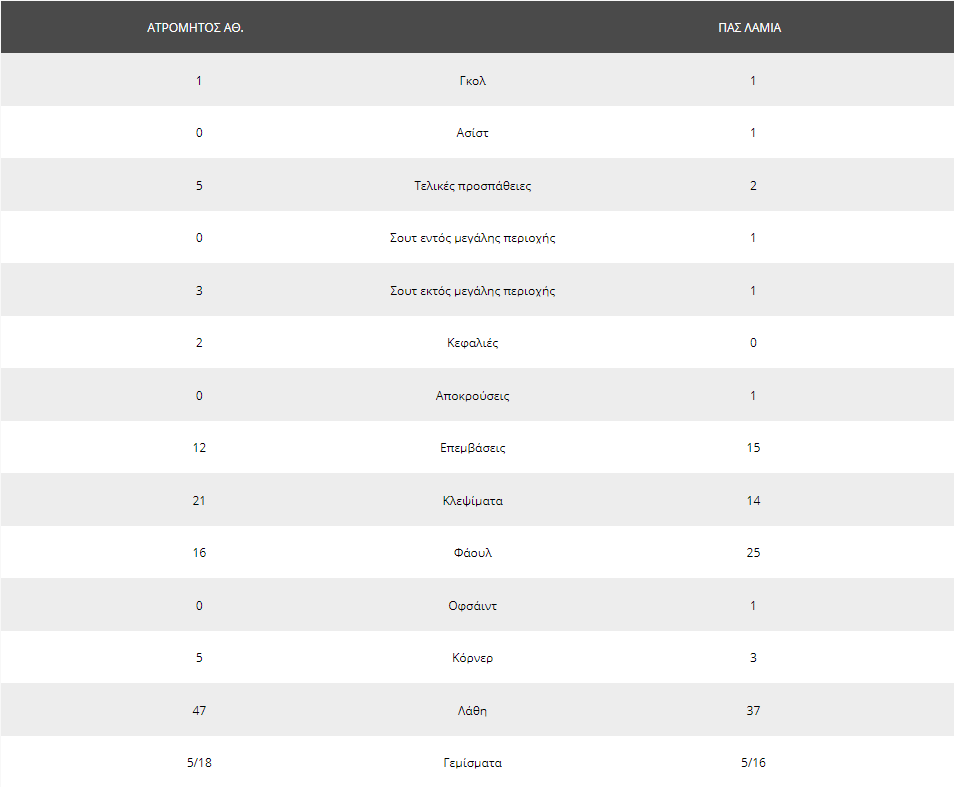Select the Αποκρούσεις row label
This screenshot has height=787, width=954.
473,395
